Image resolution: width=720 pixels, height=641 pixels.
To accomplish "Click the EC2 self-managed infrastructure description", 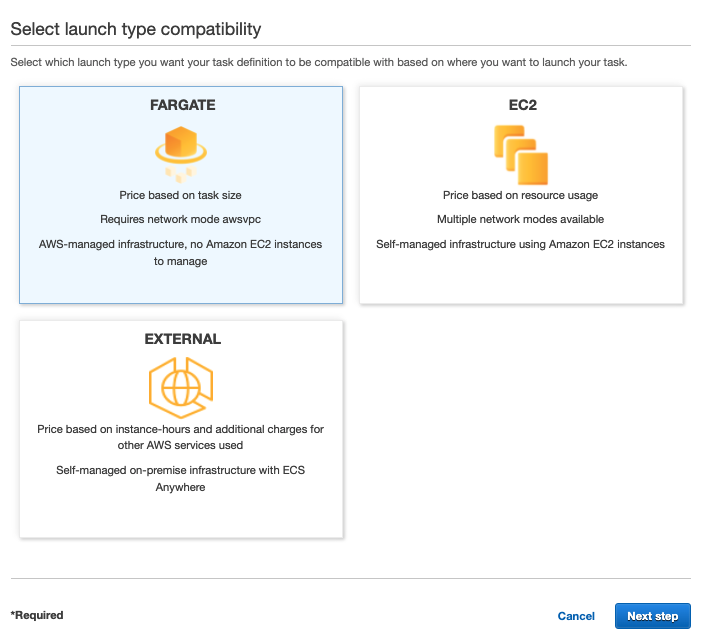I will [520, 244].
